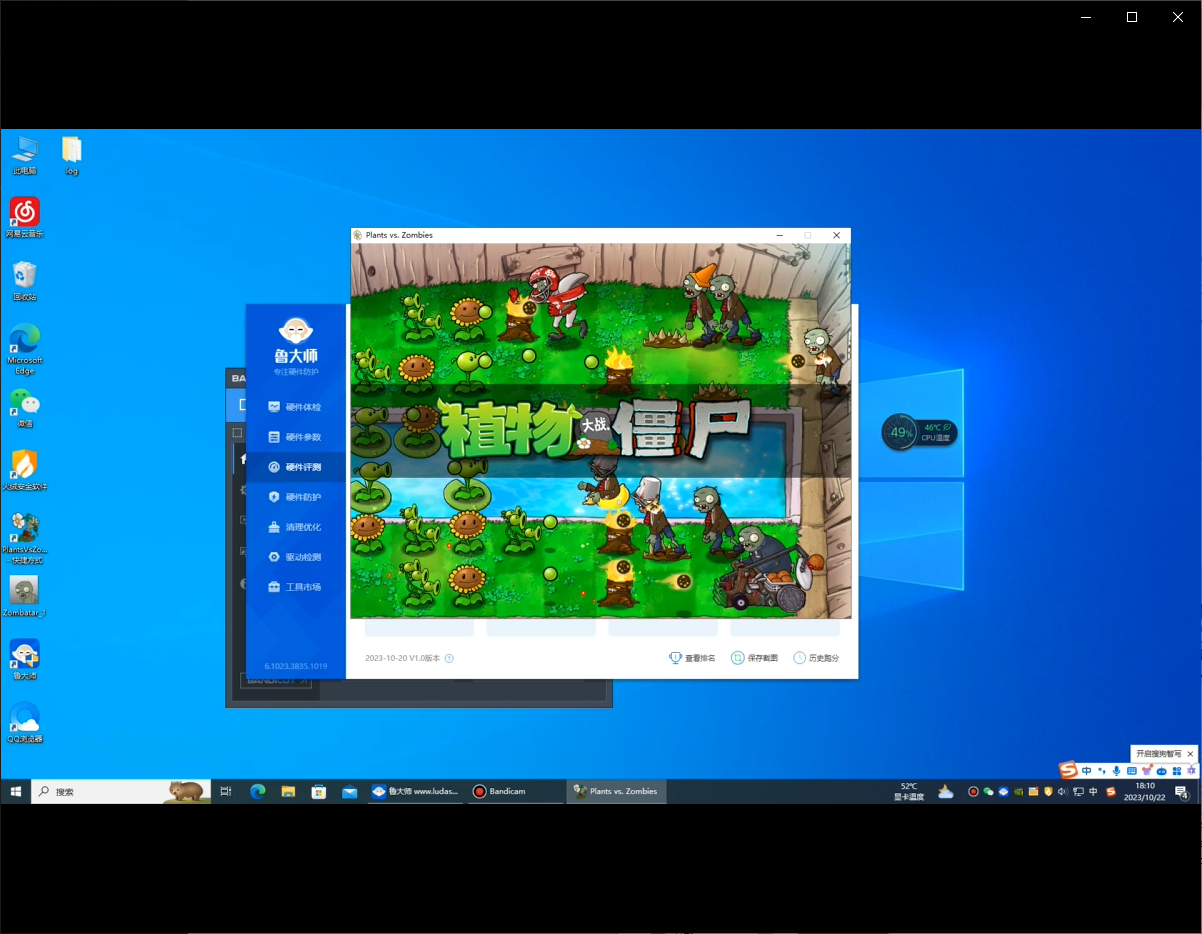Select PlantsVsZombies shortcut on desktop
Viewport: 1202px width, 934px height.
coord(25,539)
